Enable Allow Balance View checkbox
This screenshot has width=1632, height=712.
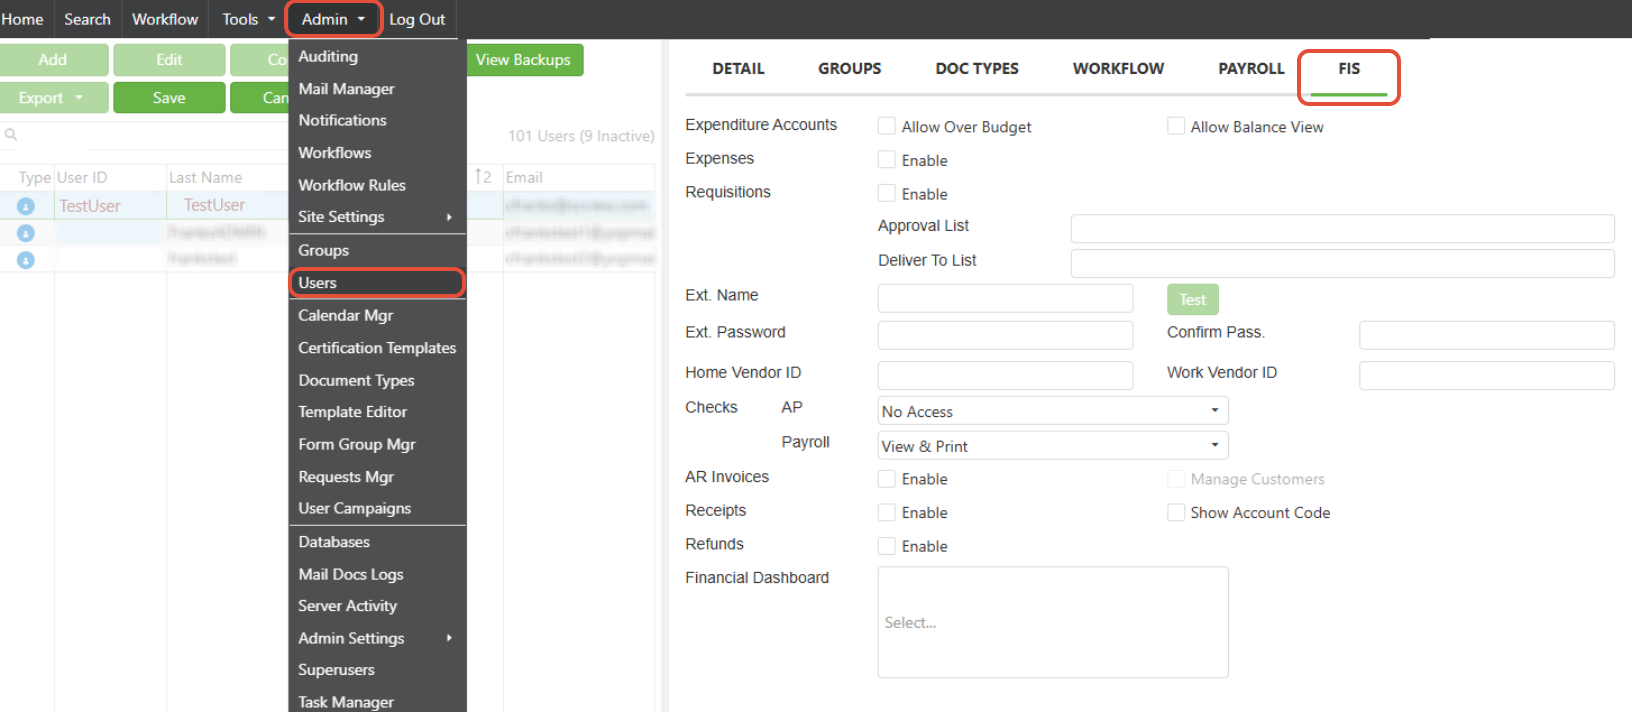[x=1176, y=126]
